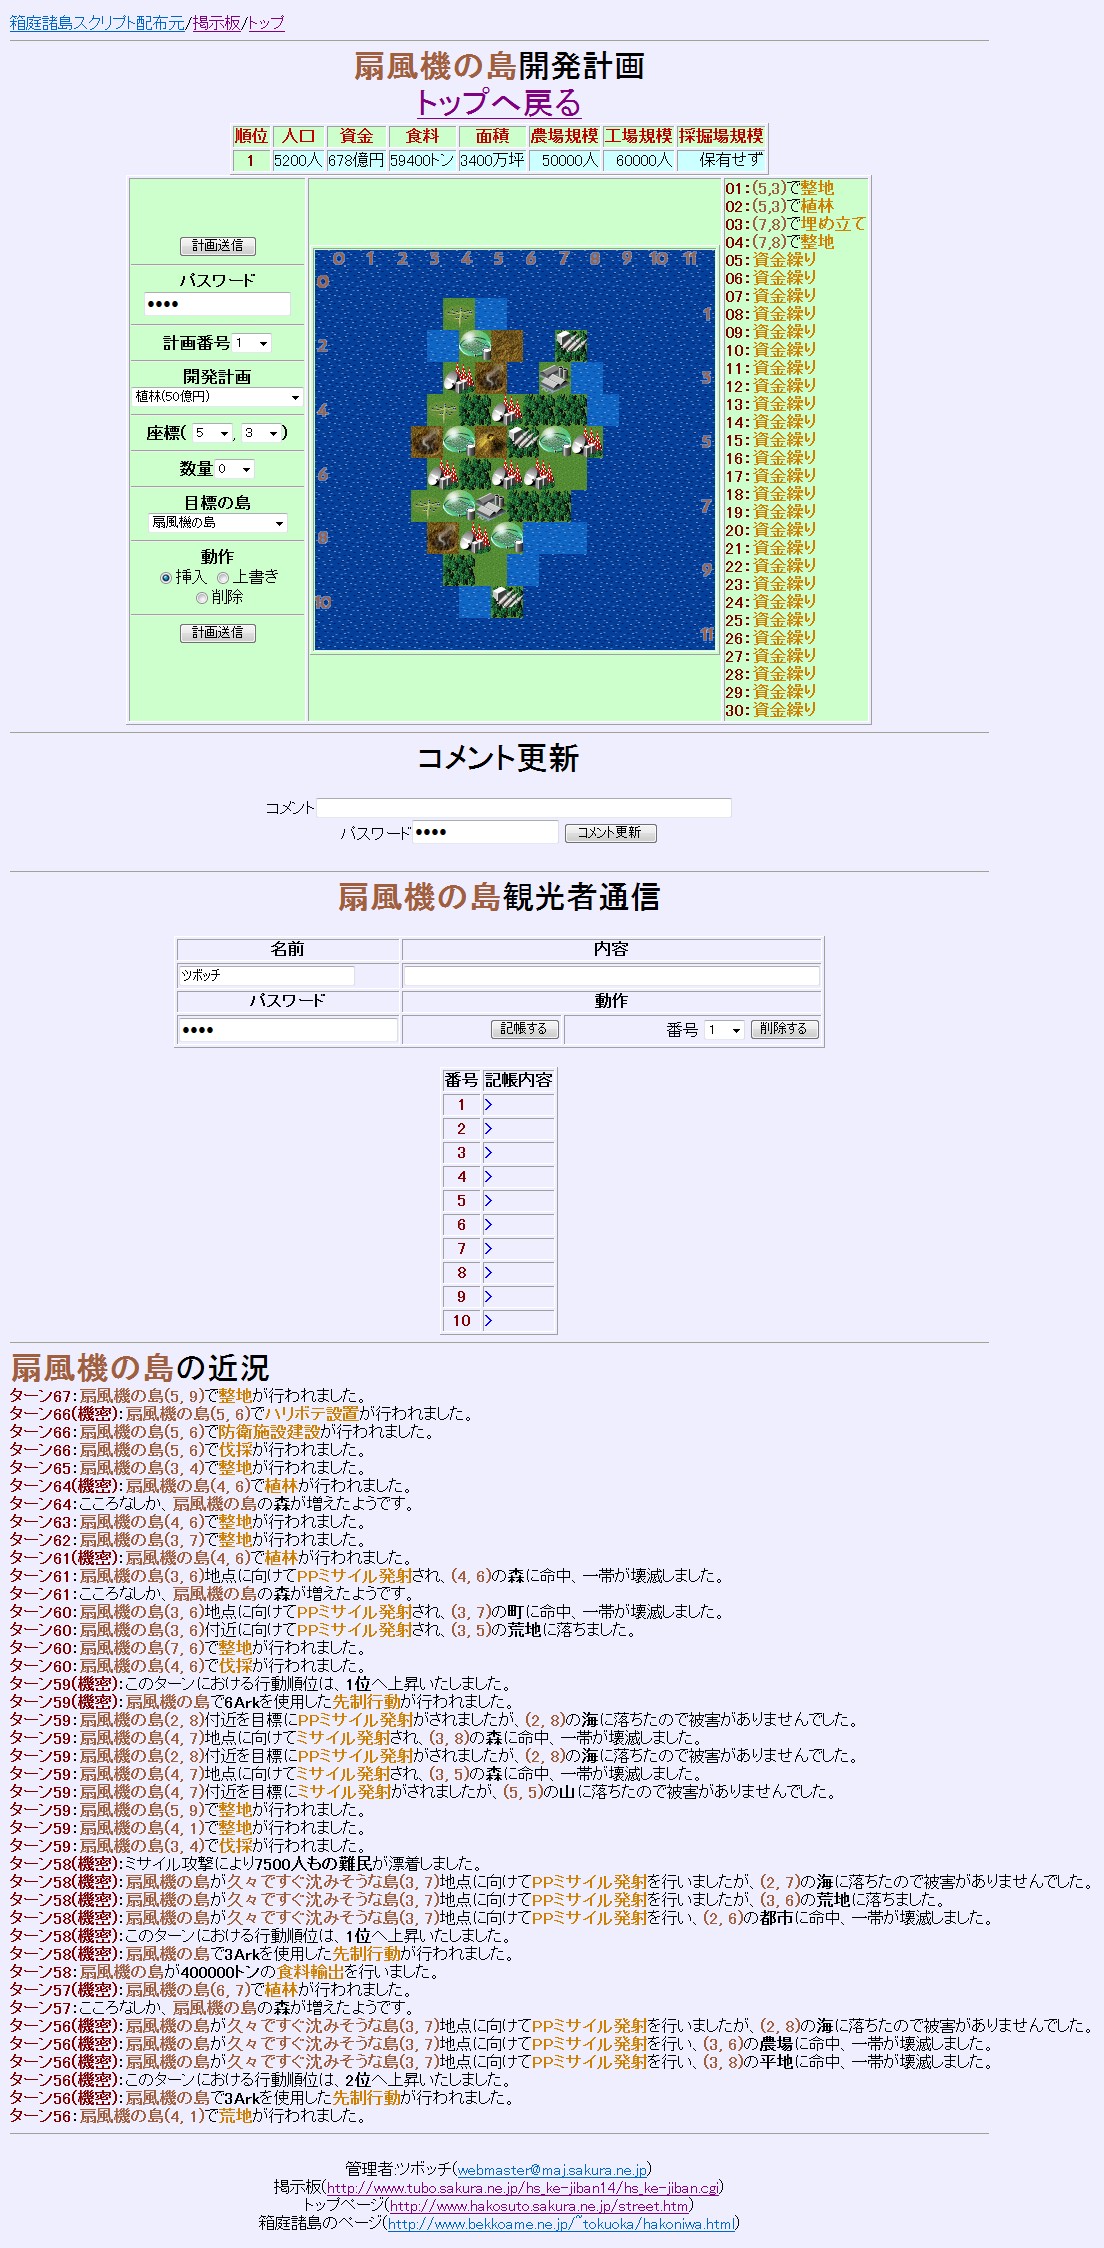The image size is (1104, 2248).
Task: Open the 掲示板 link at page top
Action: click(217, 23)
